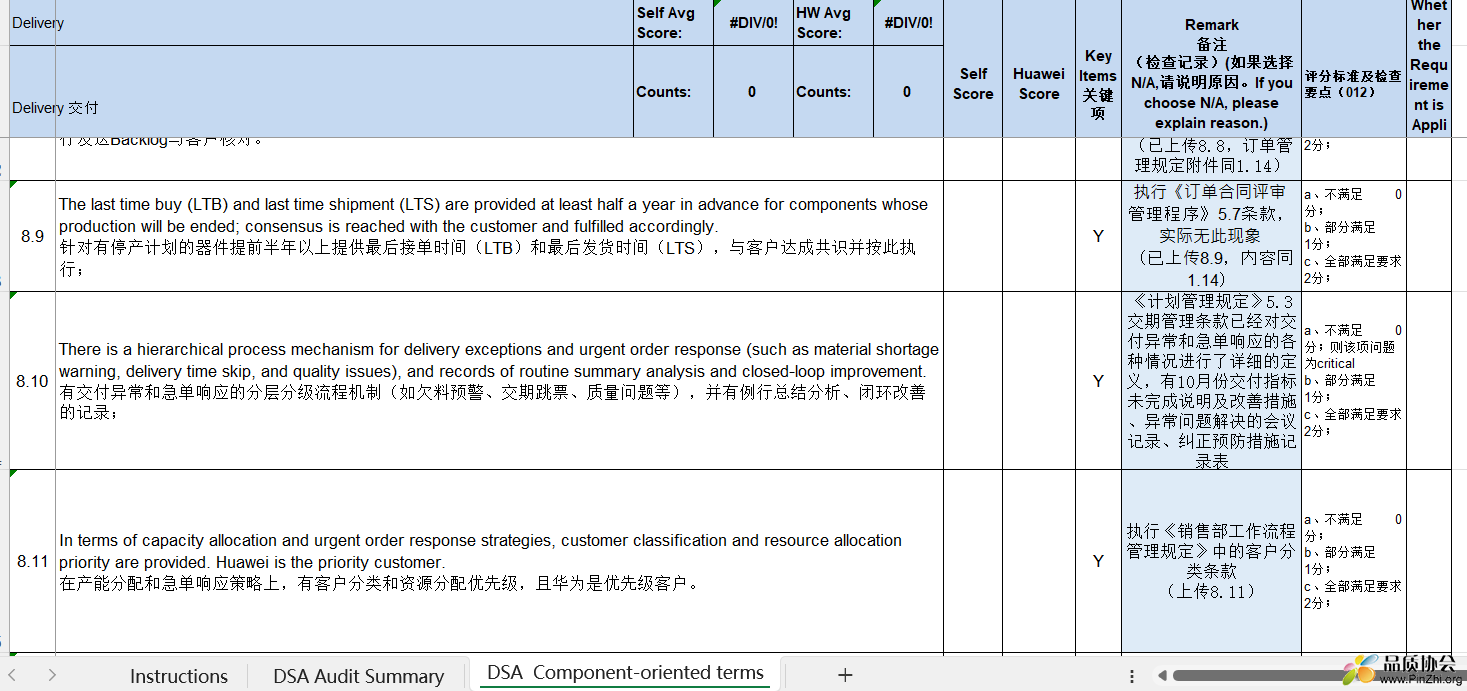Select scoring criteria cell for row 8.9
Viewport: 1467px width, 691px height.
point(1354,236)
